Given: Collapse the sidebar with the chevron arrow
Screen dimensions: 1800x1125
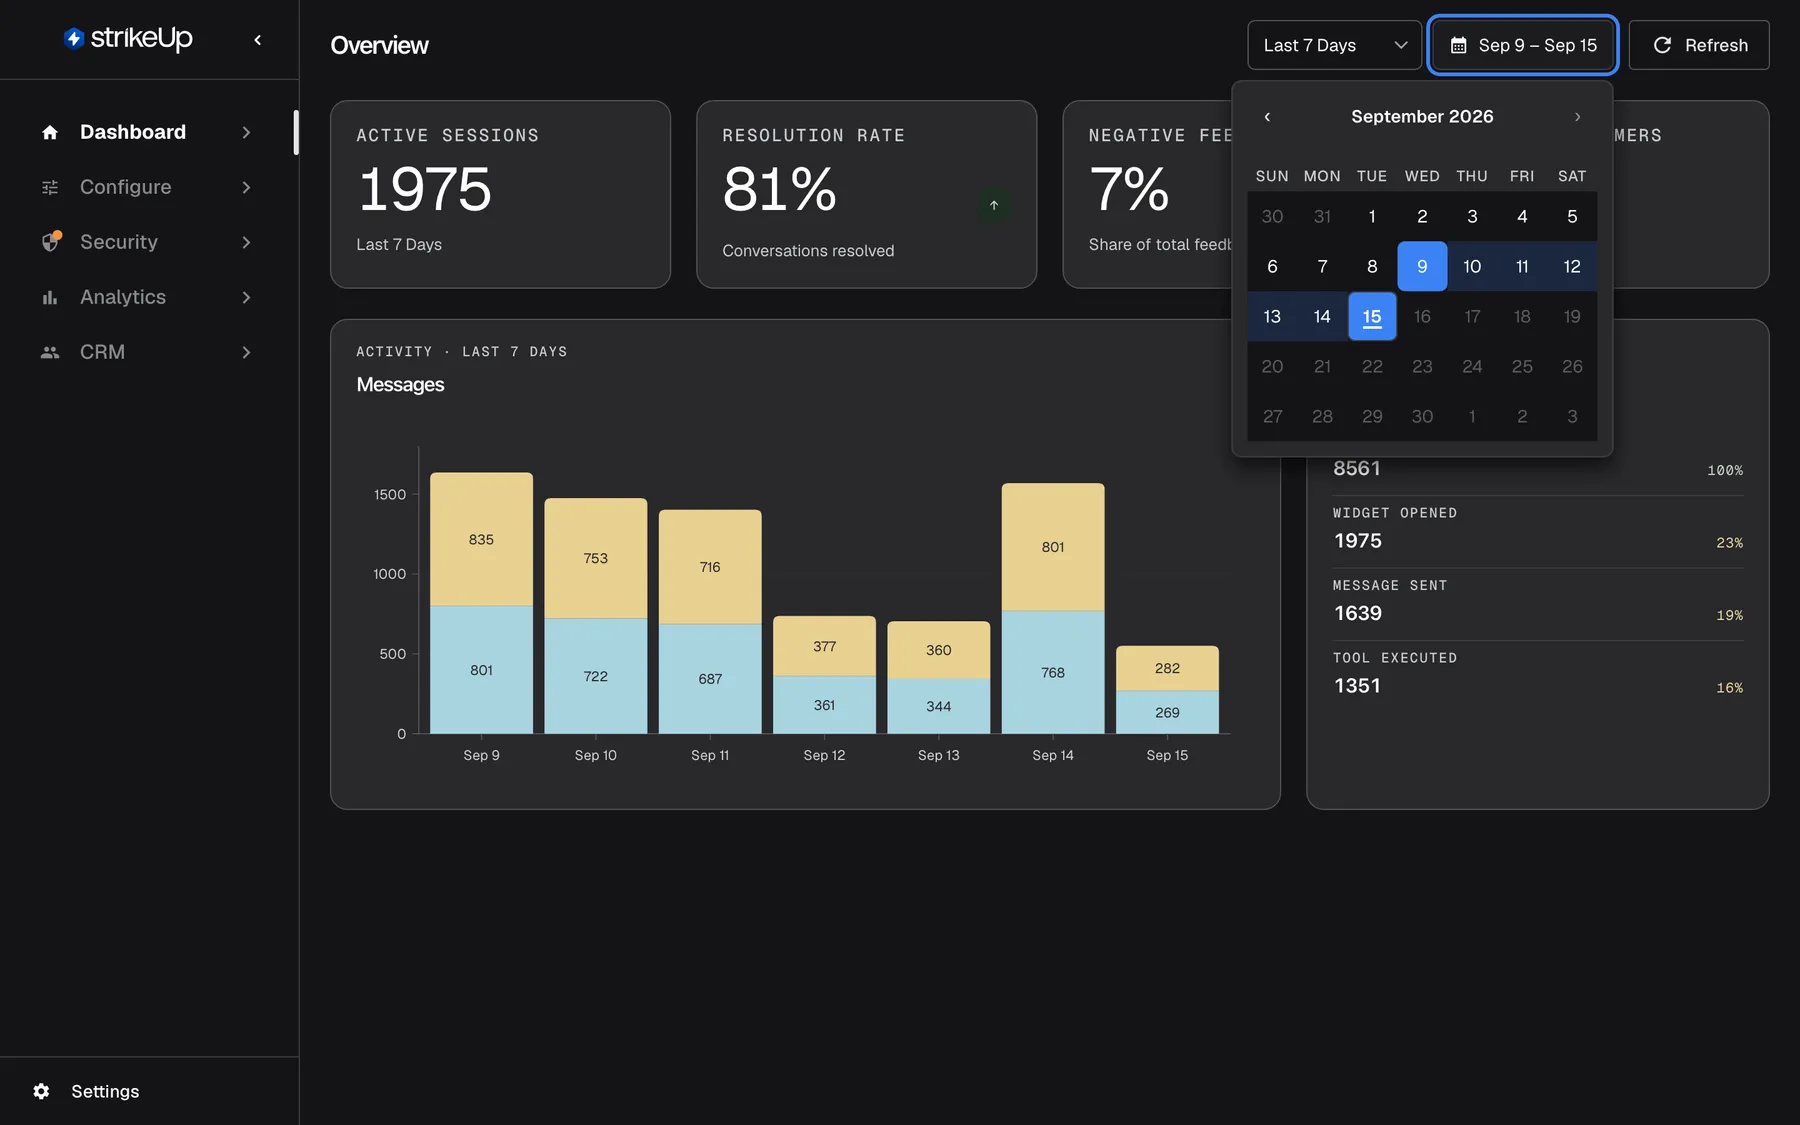Looking at the screenshot, I should (258, 40).
